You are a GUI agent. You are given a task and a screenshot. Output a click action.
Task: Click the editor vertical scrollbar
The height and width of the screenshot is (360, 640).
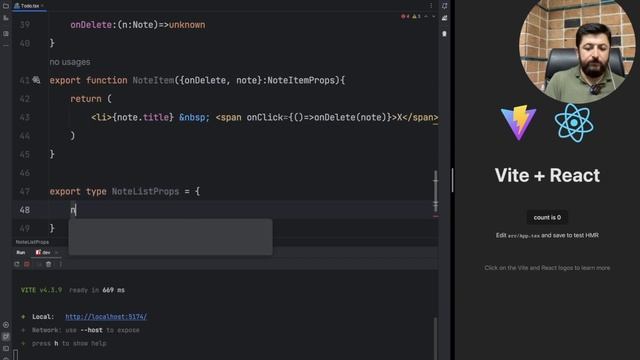(x=436, y=191)
